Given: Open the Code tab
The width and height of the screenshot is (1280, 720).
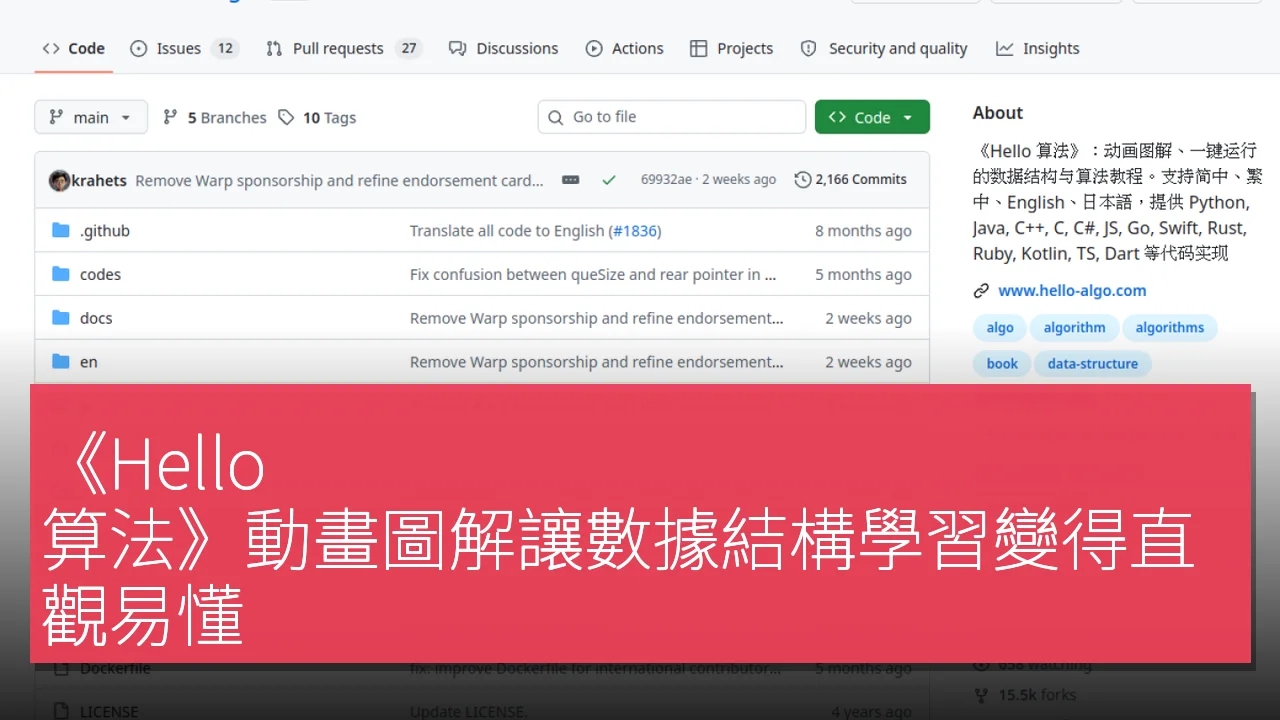Looking at the screenshot, I should (74, 48).
